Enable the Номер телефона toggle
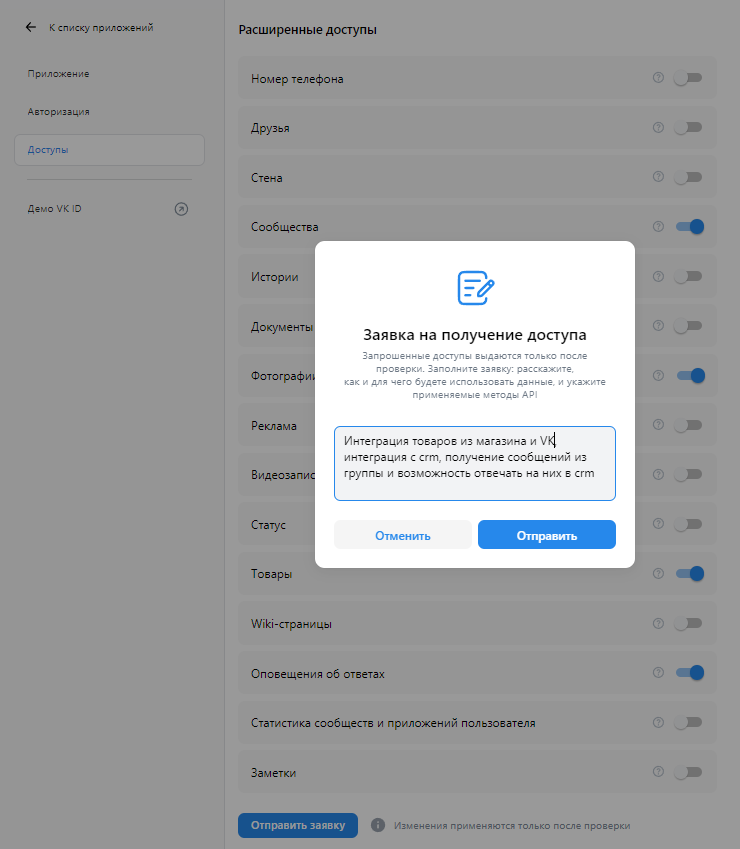The height and width of the screenshot is (849, 740). [688, 77]
